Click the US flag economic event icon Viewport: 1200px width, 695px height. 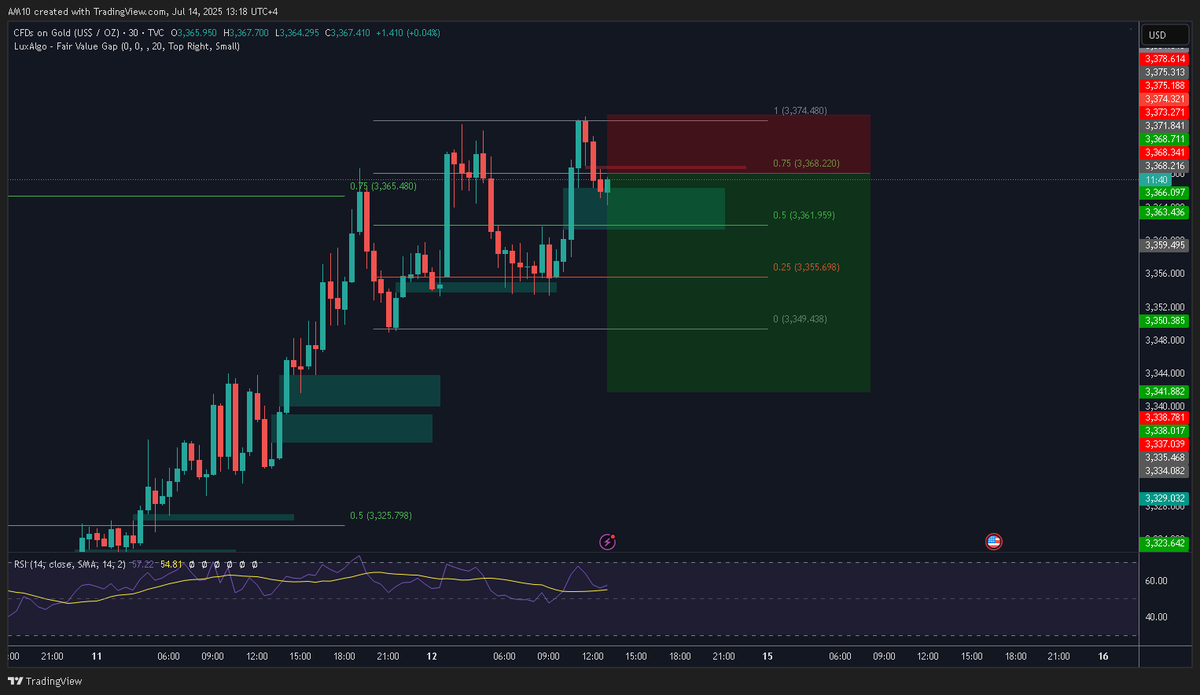click(994, 542)
